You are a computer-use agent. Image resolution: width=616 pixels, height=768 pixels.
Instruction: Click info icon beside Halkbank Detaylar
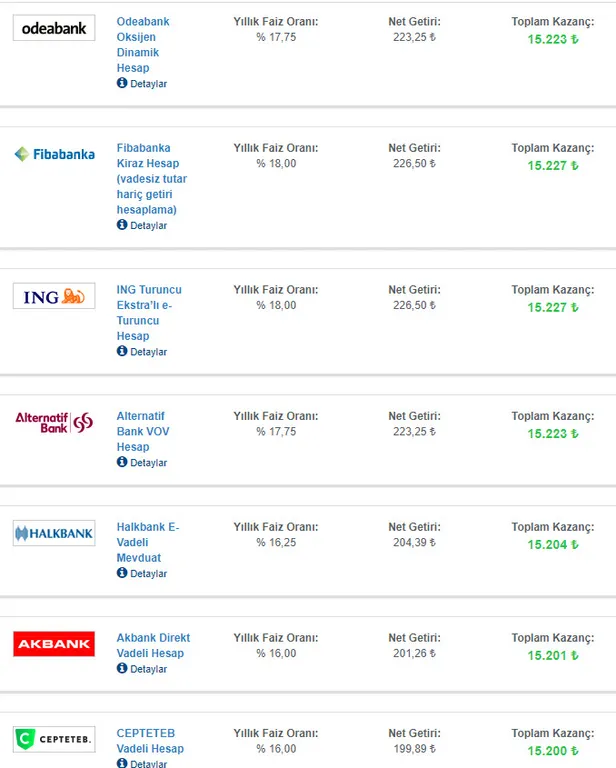click(x=122, y=573)
